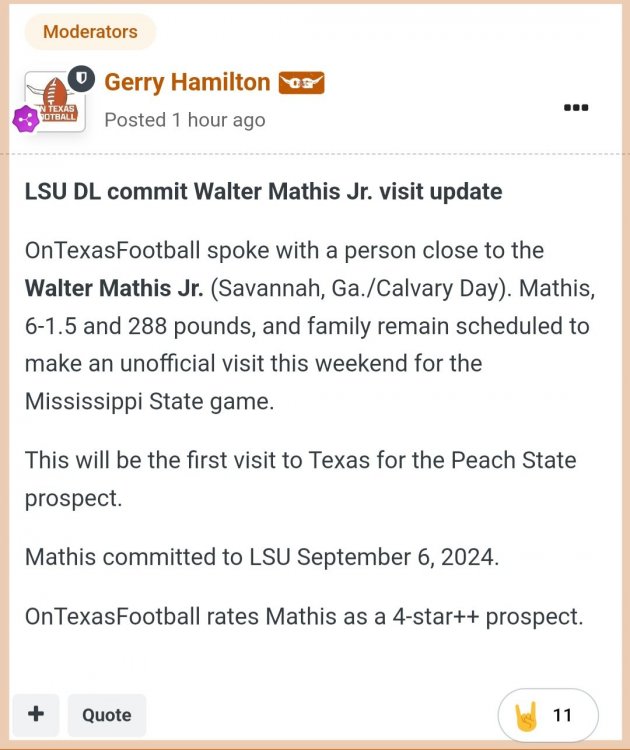
Task: Click the "6-1.5 and 288 pounds" text
Action: (130, 326)
